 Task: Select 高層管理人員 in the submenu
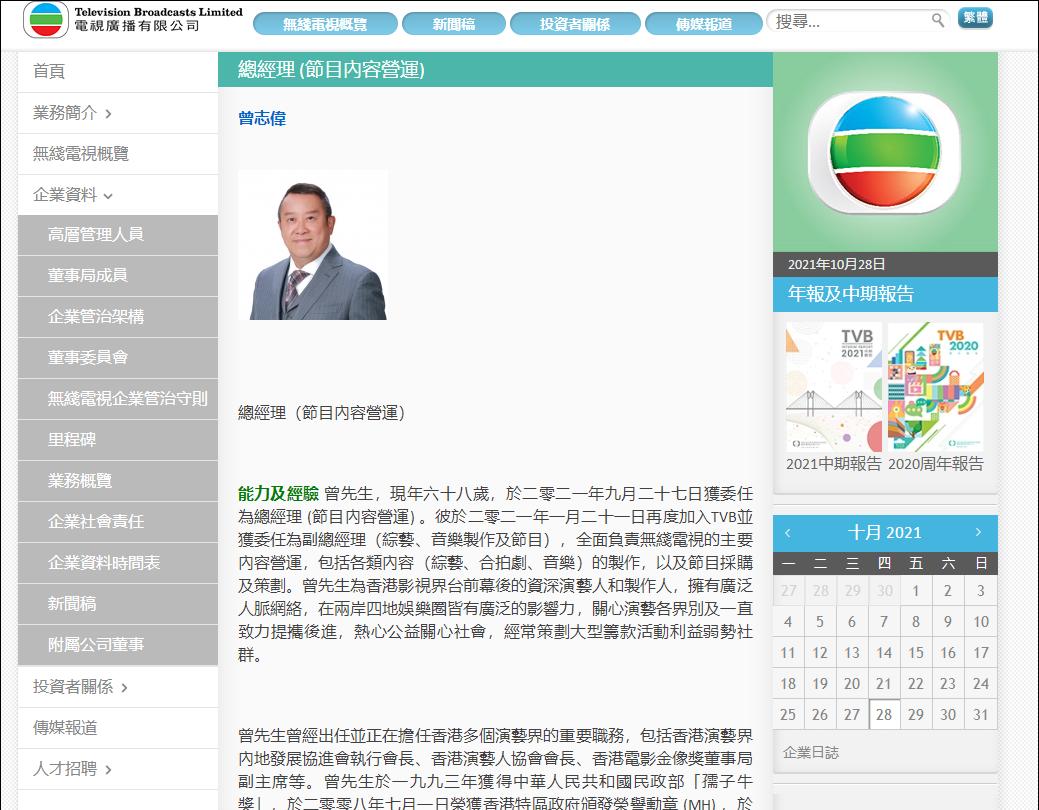point(118,235)
